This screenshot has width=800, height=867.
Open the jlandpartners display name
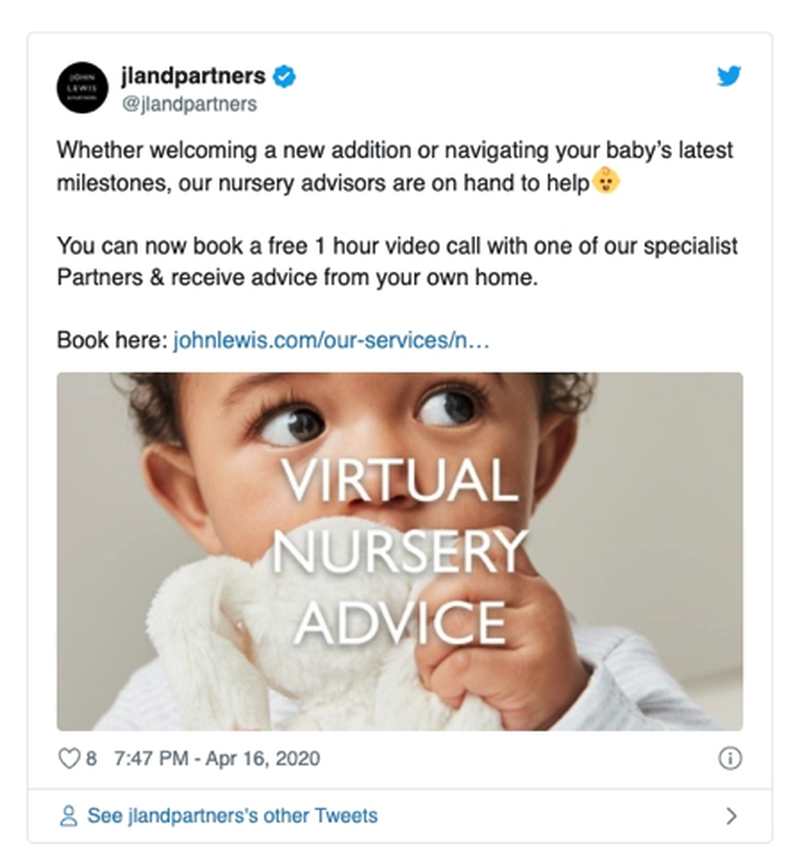[x=194, y=76]
